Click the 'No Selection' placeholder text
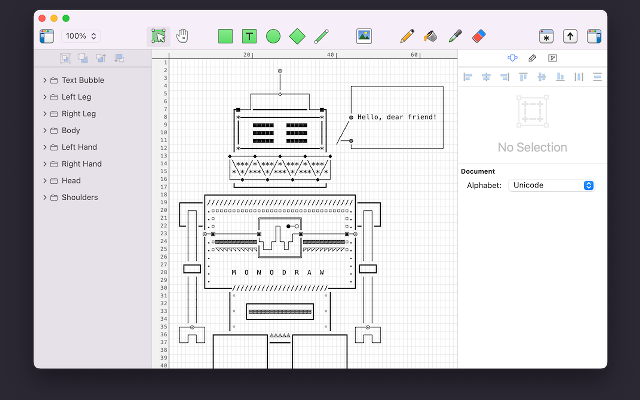The width and height of the screenshot is (640, 400). [x=532, y=147]
